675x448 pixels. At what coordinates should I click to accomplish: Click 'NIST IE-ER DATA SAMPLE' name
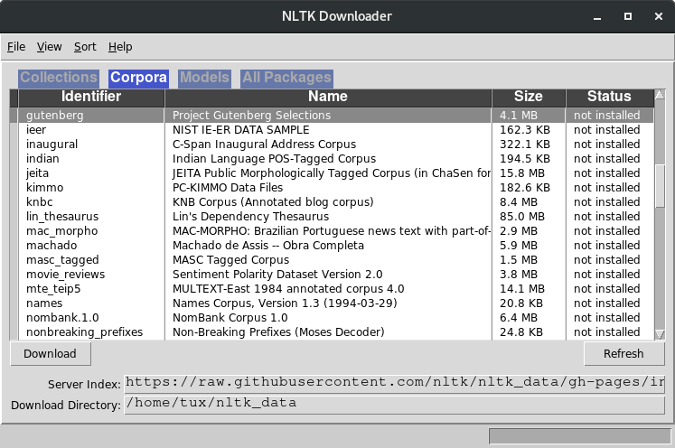point(241,130)
